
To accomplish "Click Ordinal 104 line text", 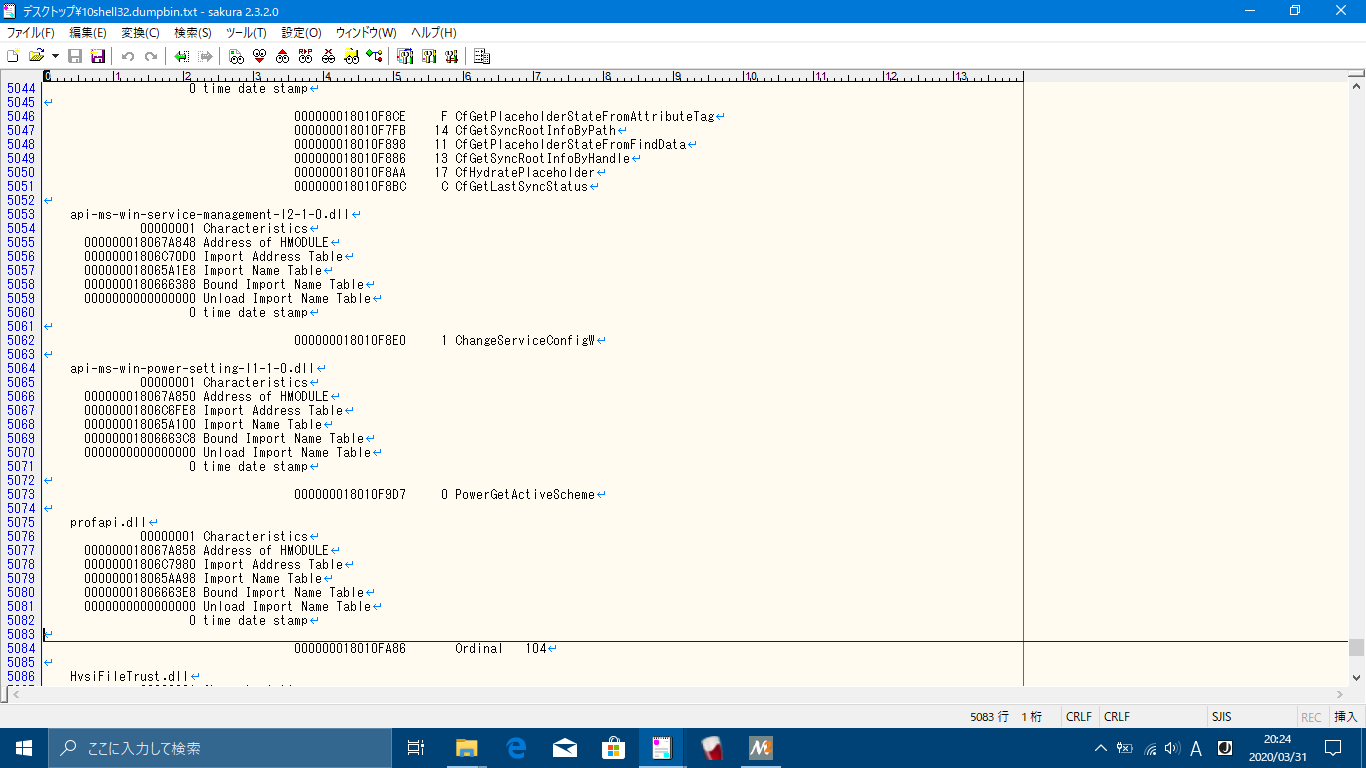I will (500, 648).
